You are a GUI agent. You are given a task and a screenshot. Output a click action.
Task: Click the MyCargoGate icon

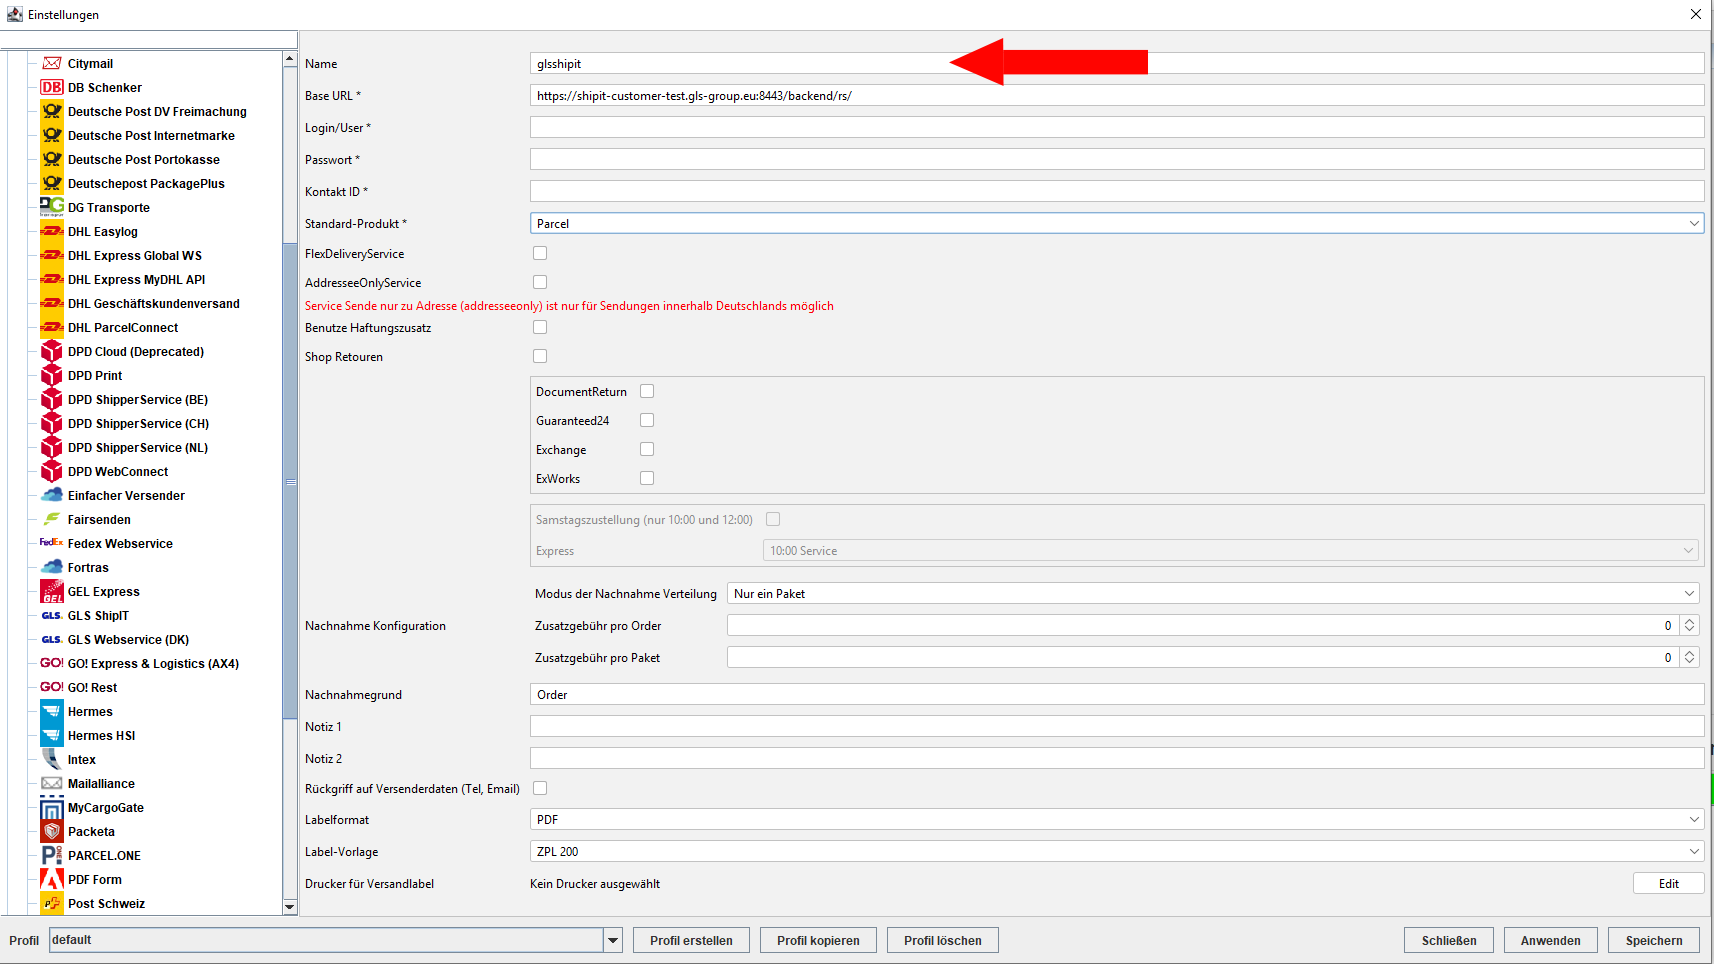tap(52, 807)
